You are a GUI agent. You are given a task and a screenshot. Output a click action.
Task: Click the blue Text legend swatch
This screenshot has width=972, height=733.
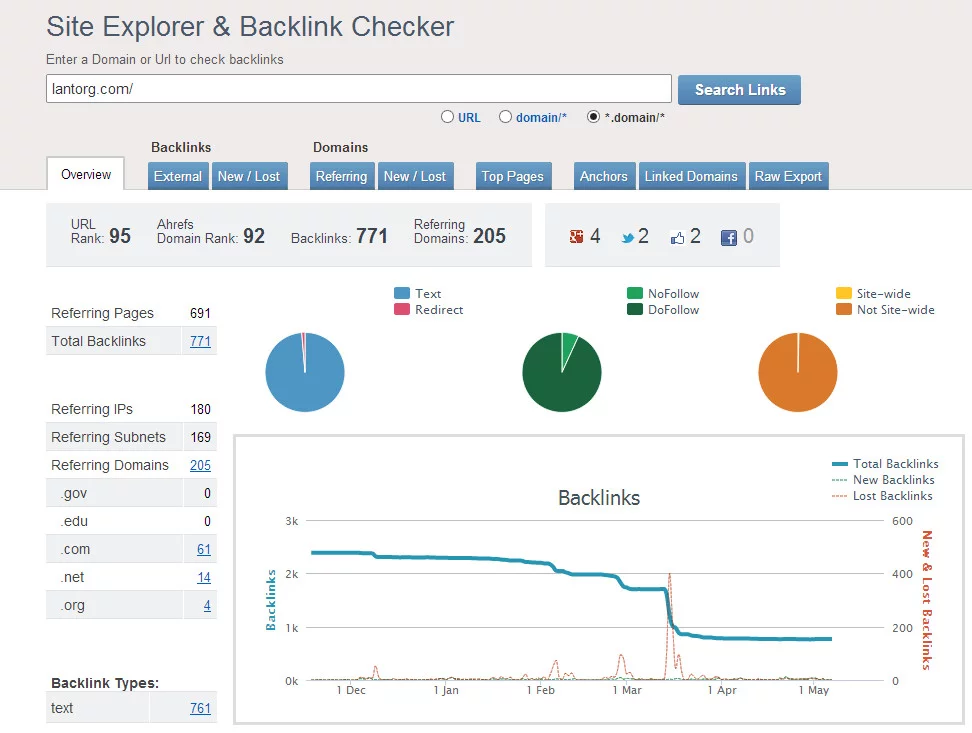(x=402, y=294)
